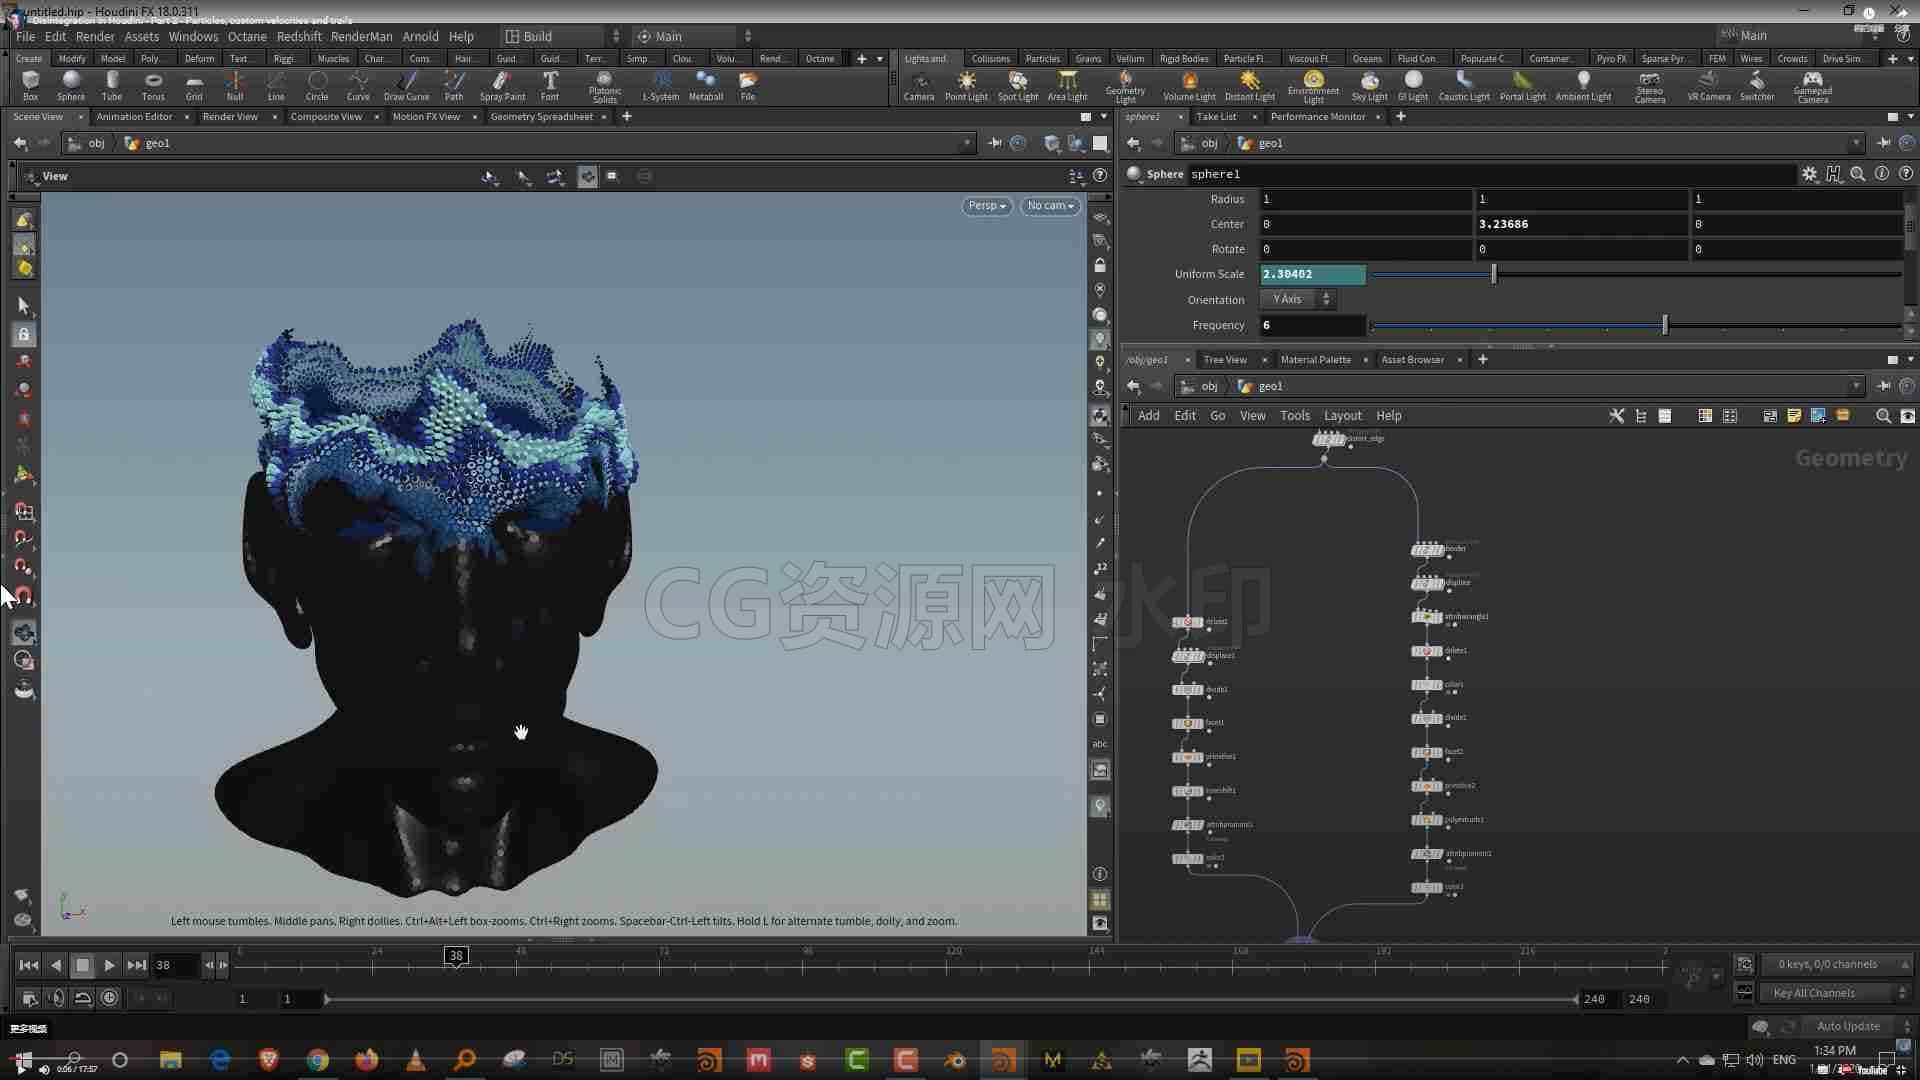The image size is (1920, 1080).
Task: Switch to the Material Palette tab
Action: (1315, 360)
